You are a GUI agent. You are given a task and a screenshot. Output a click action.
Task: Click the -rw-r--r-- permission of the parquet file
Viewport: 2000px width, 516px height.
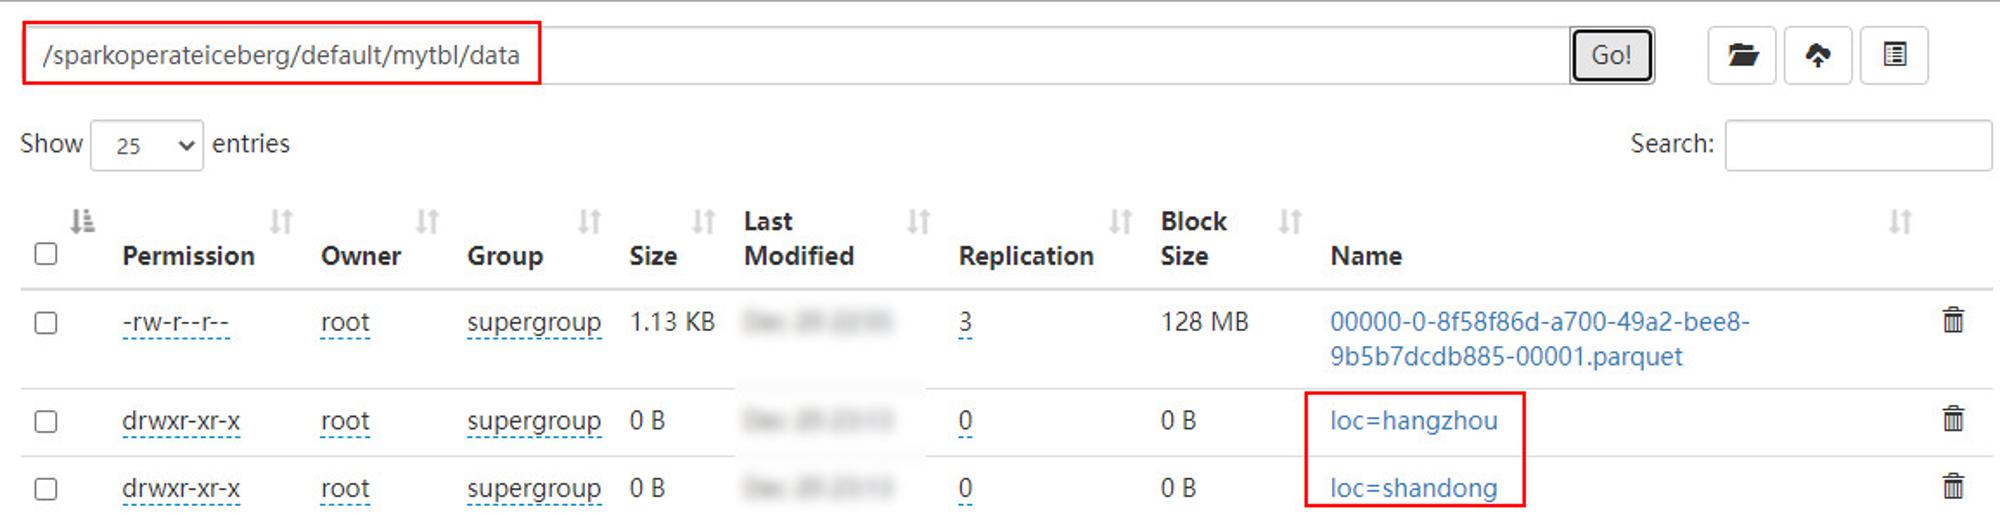coord(176,323)
